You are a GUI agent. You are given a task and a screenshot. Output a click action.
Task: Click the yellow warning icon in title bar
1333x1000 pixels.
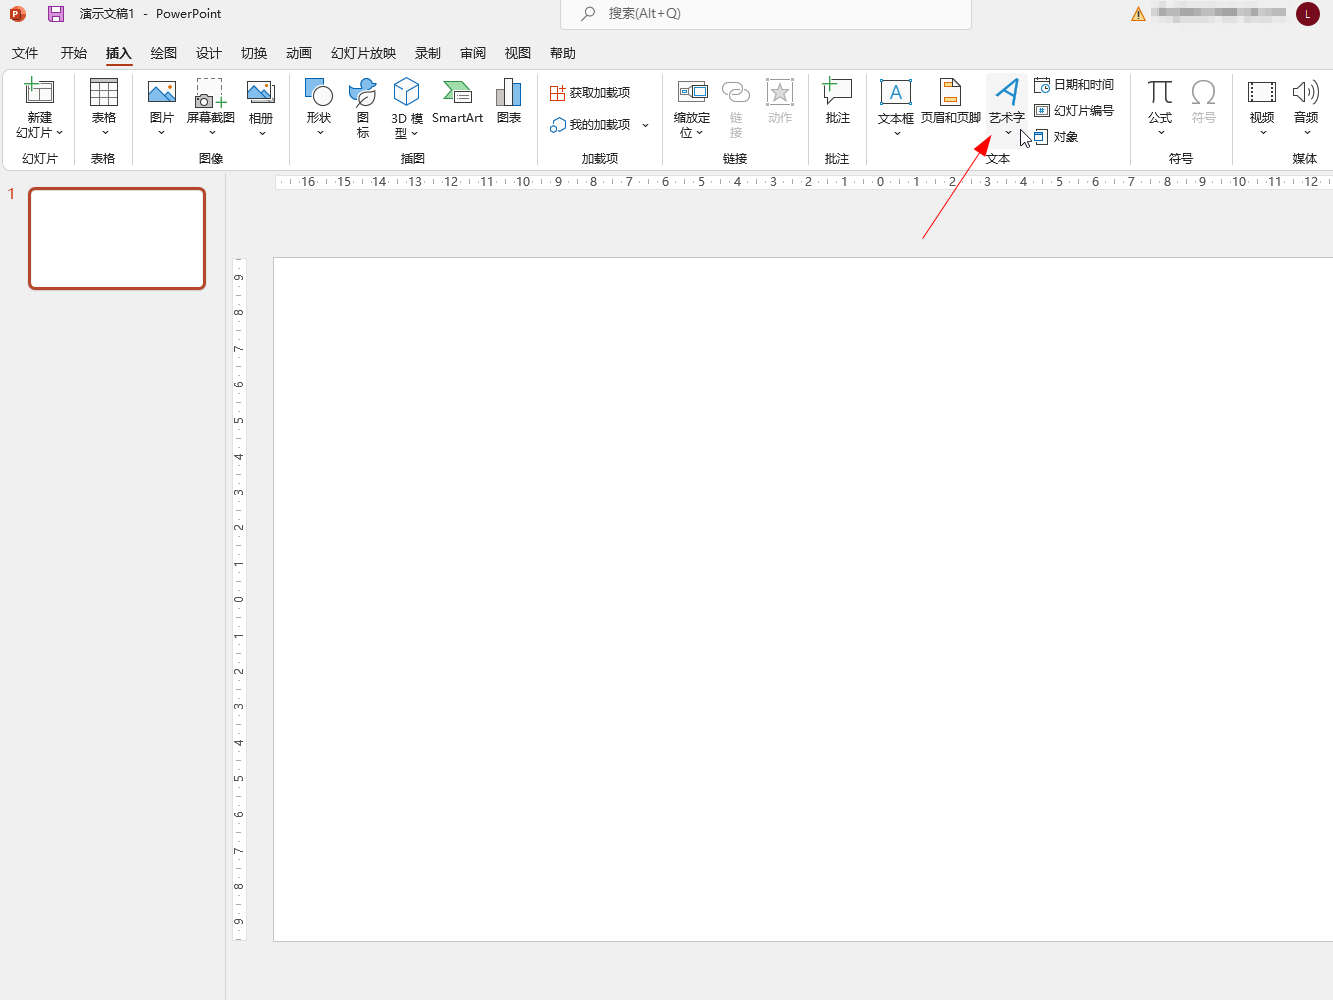pyautogui.click(x=1138, y=14)
